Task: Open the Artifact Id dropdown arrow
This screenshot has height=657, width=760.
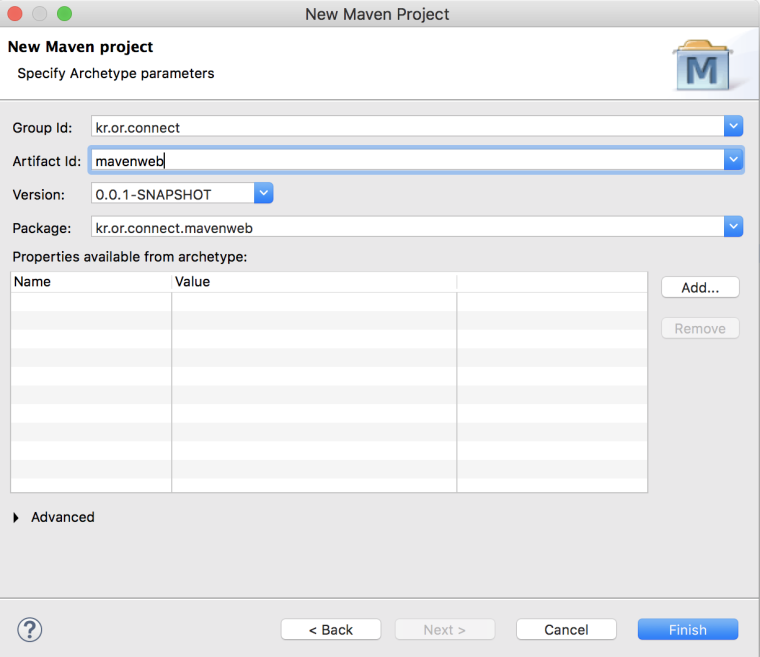Action: (733, 160)
